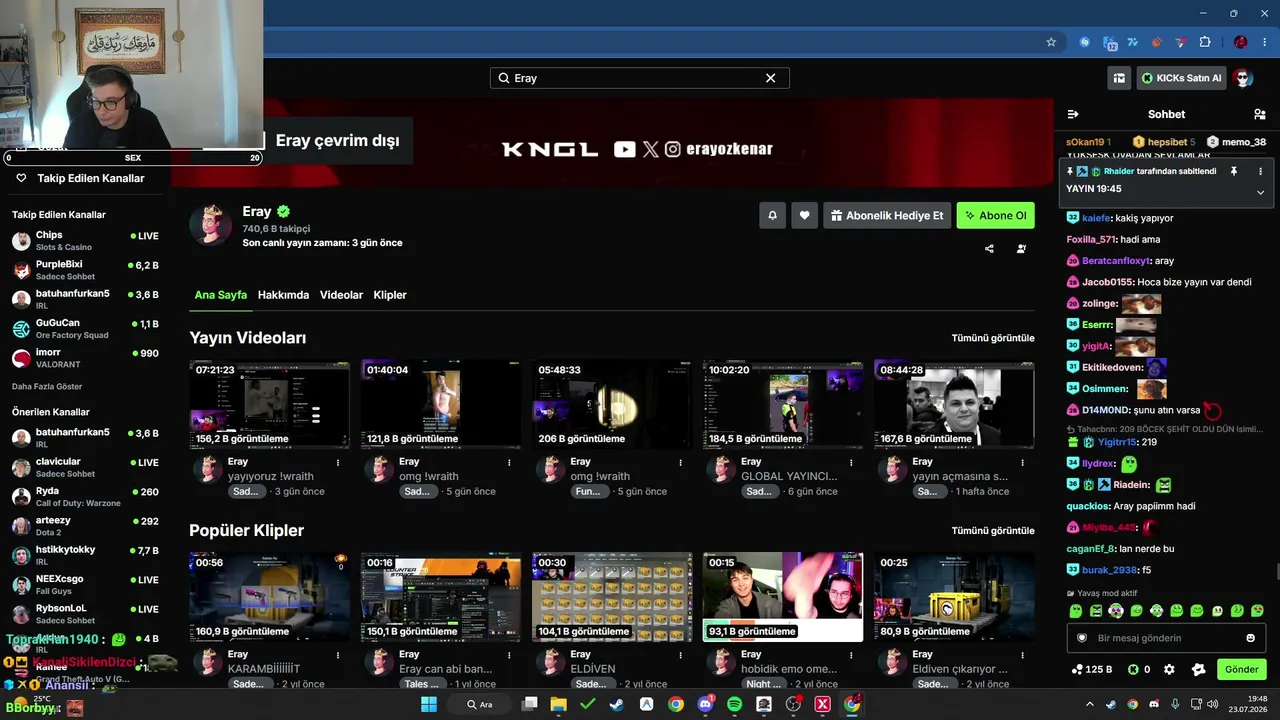1280x720 pixels.
Task: Open the 10:02:20 stream video thumbnail
Action: [783, 404]
